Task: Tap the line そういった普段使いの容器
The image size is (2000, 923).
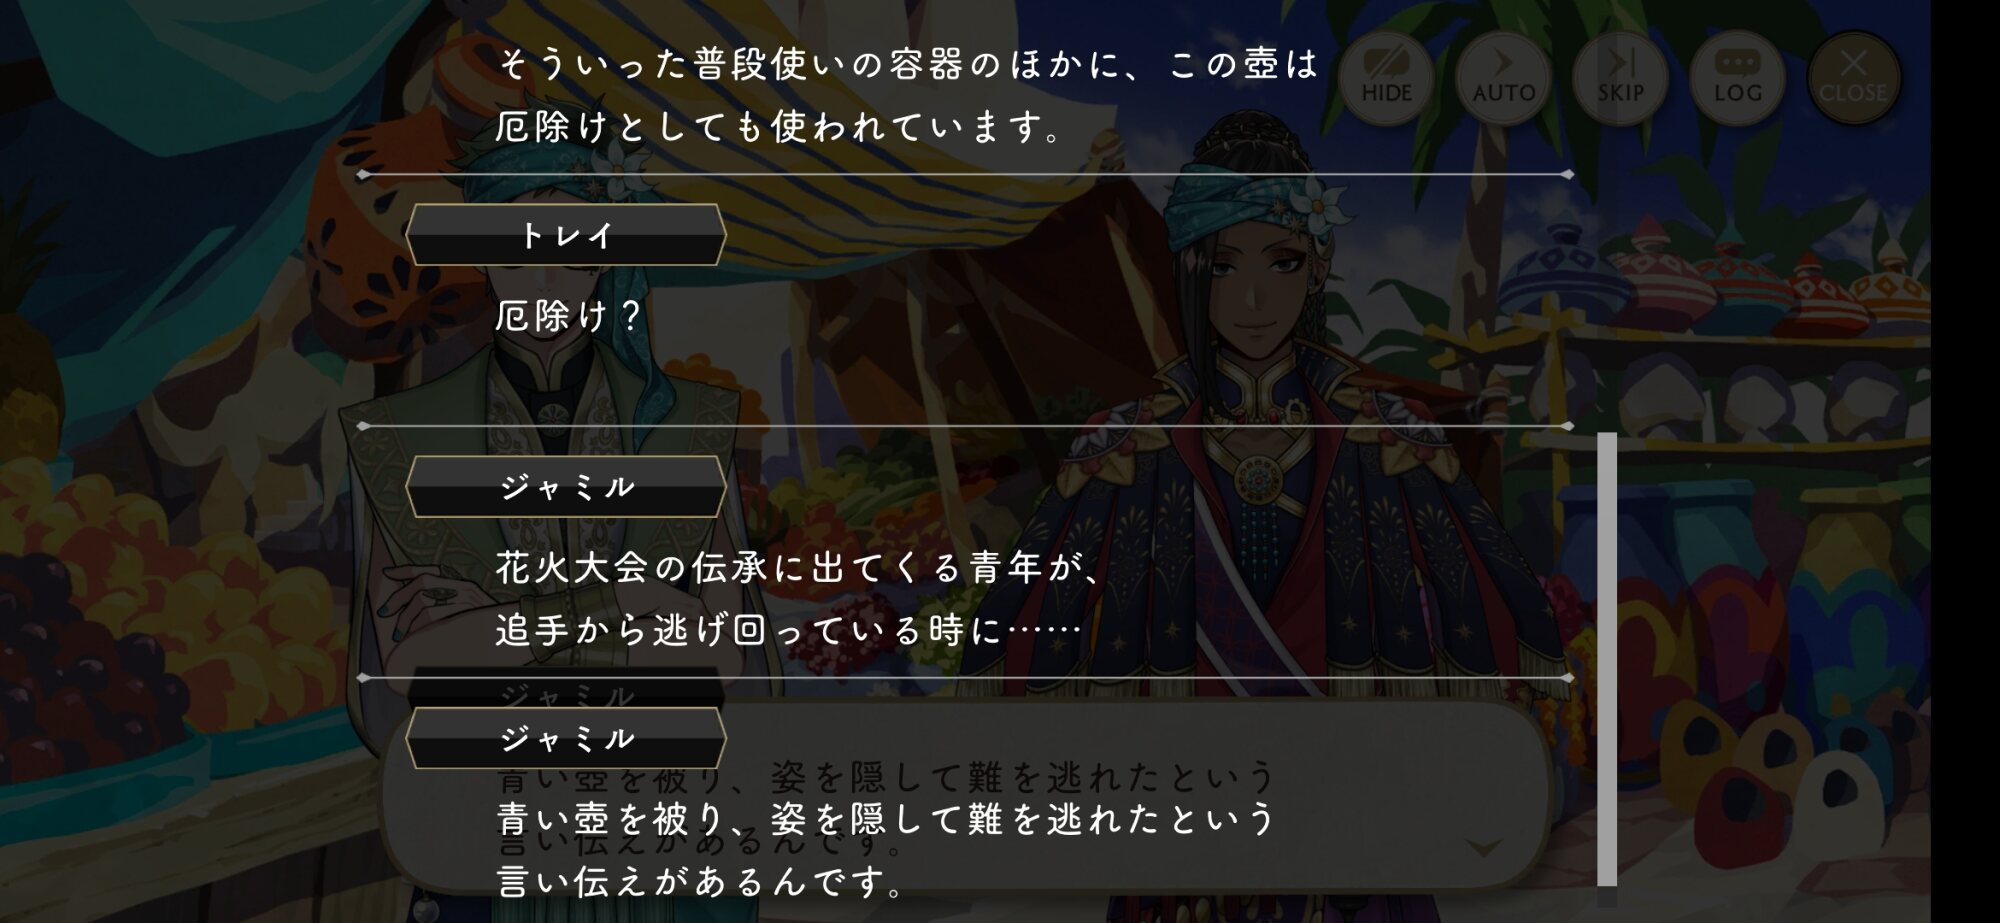Action: pos(908,65)
